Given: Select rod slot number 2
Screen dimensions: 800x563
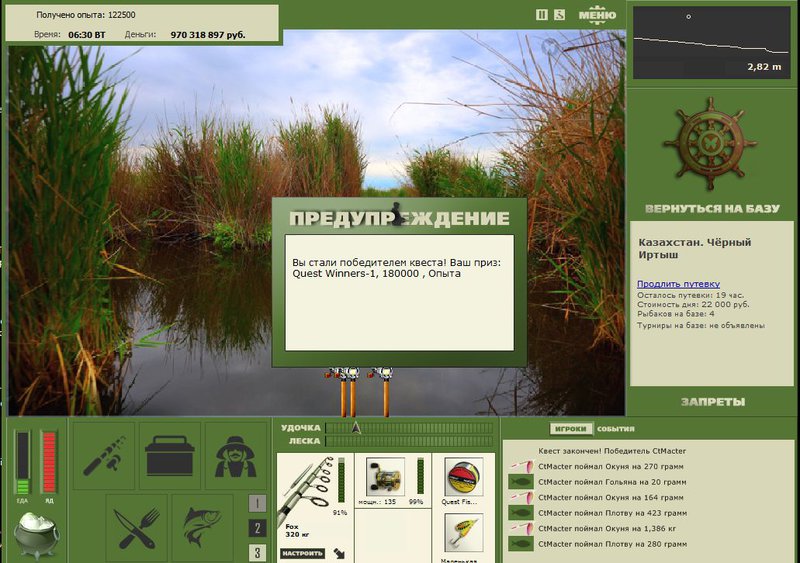Looking at the screenshot, I should coord(257,528).
